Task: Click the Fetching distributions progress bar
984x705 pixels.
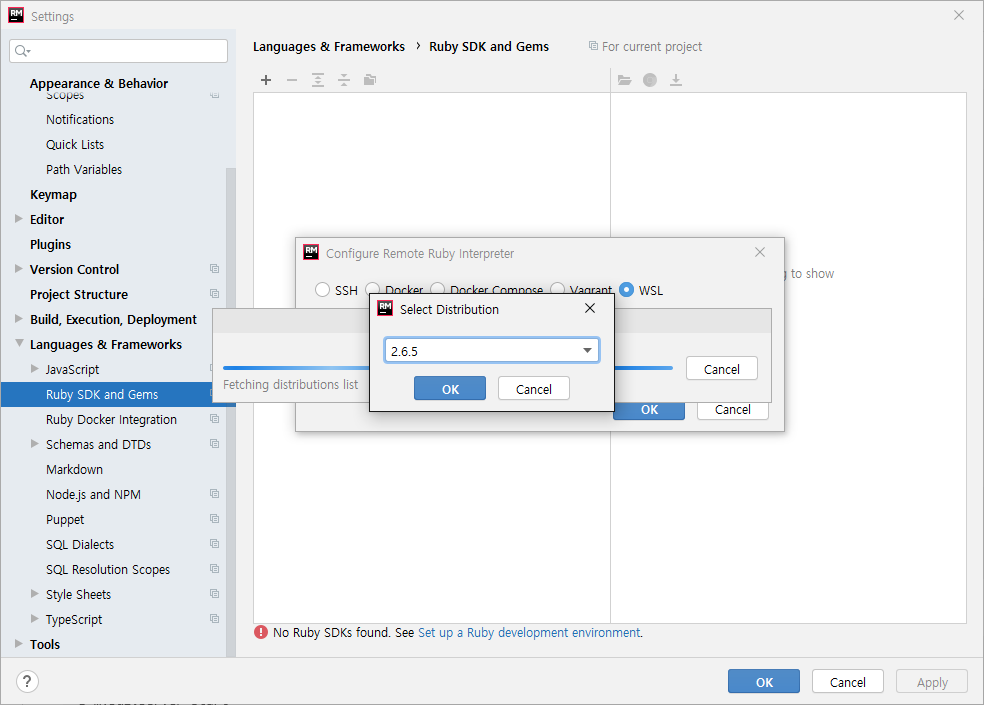Action: (x=296, y=368)
